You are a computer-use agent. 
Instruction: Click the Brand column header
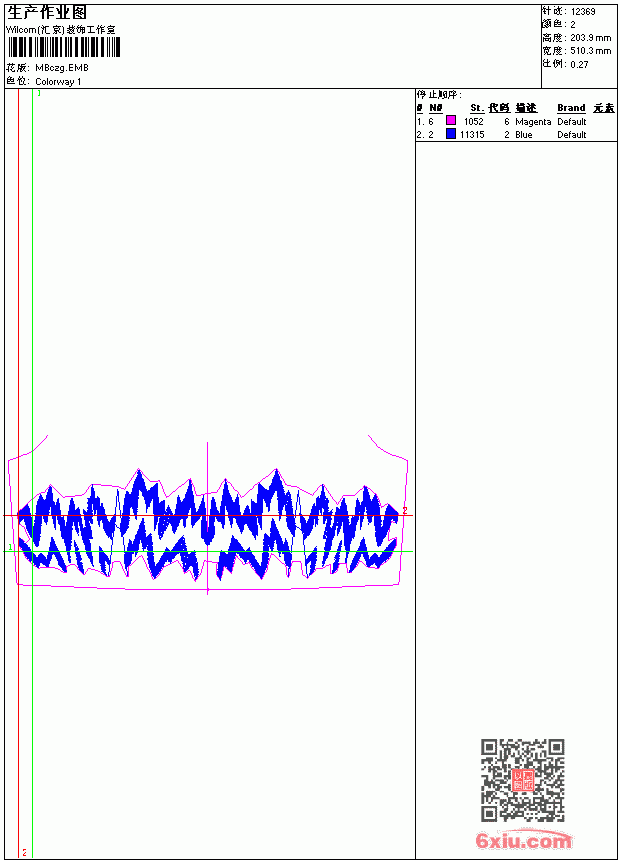pyautogui.click(x=571, y=108)
